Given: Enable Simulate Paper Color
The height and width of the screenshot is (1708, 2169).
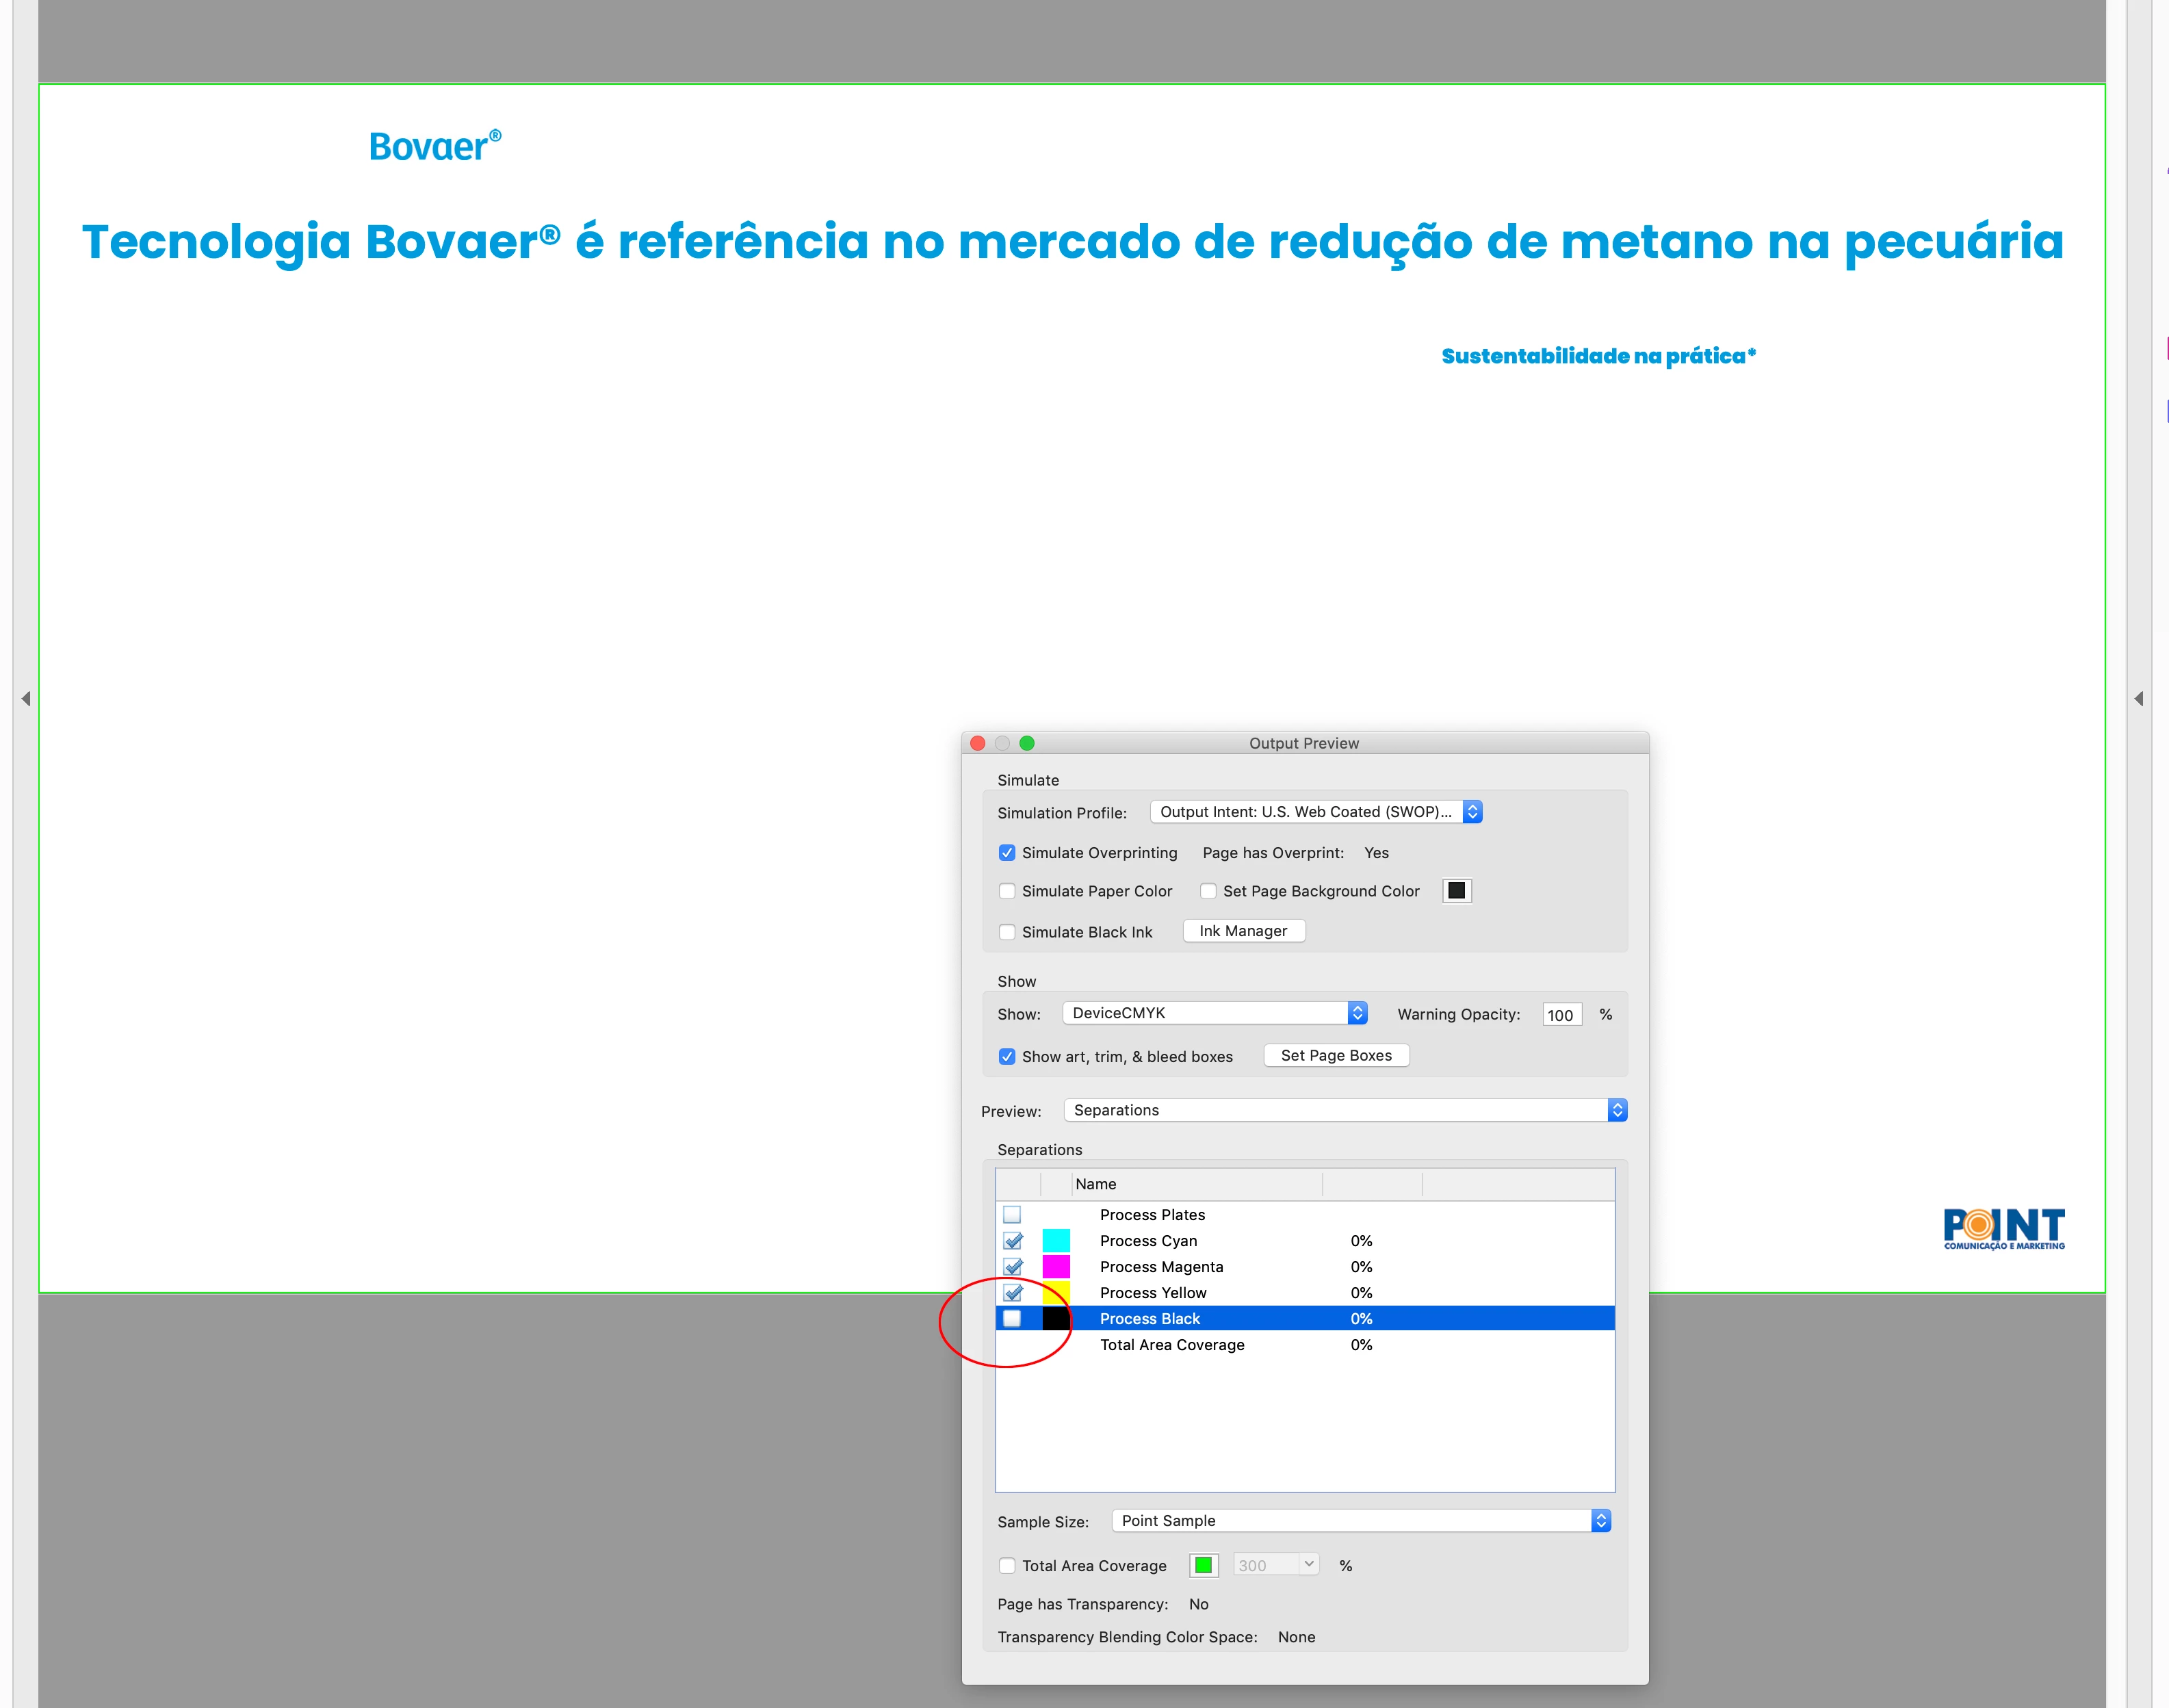Looking at the screenshot, I should pos(1007,891).
